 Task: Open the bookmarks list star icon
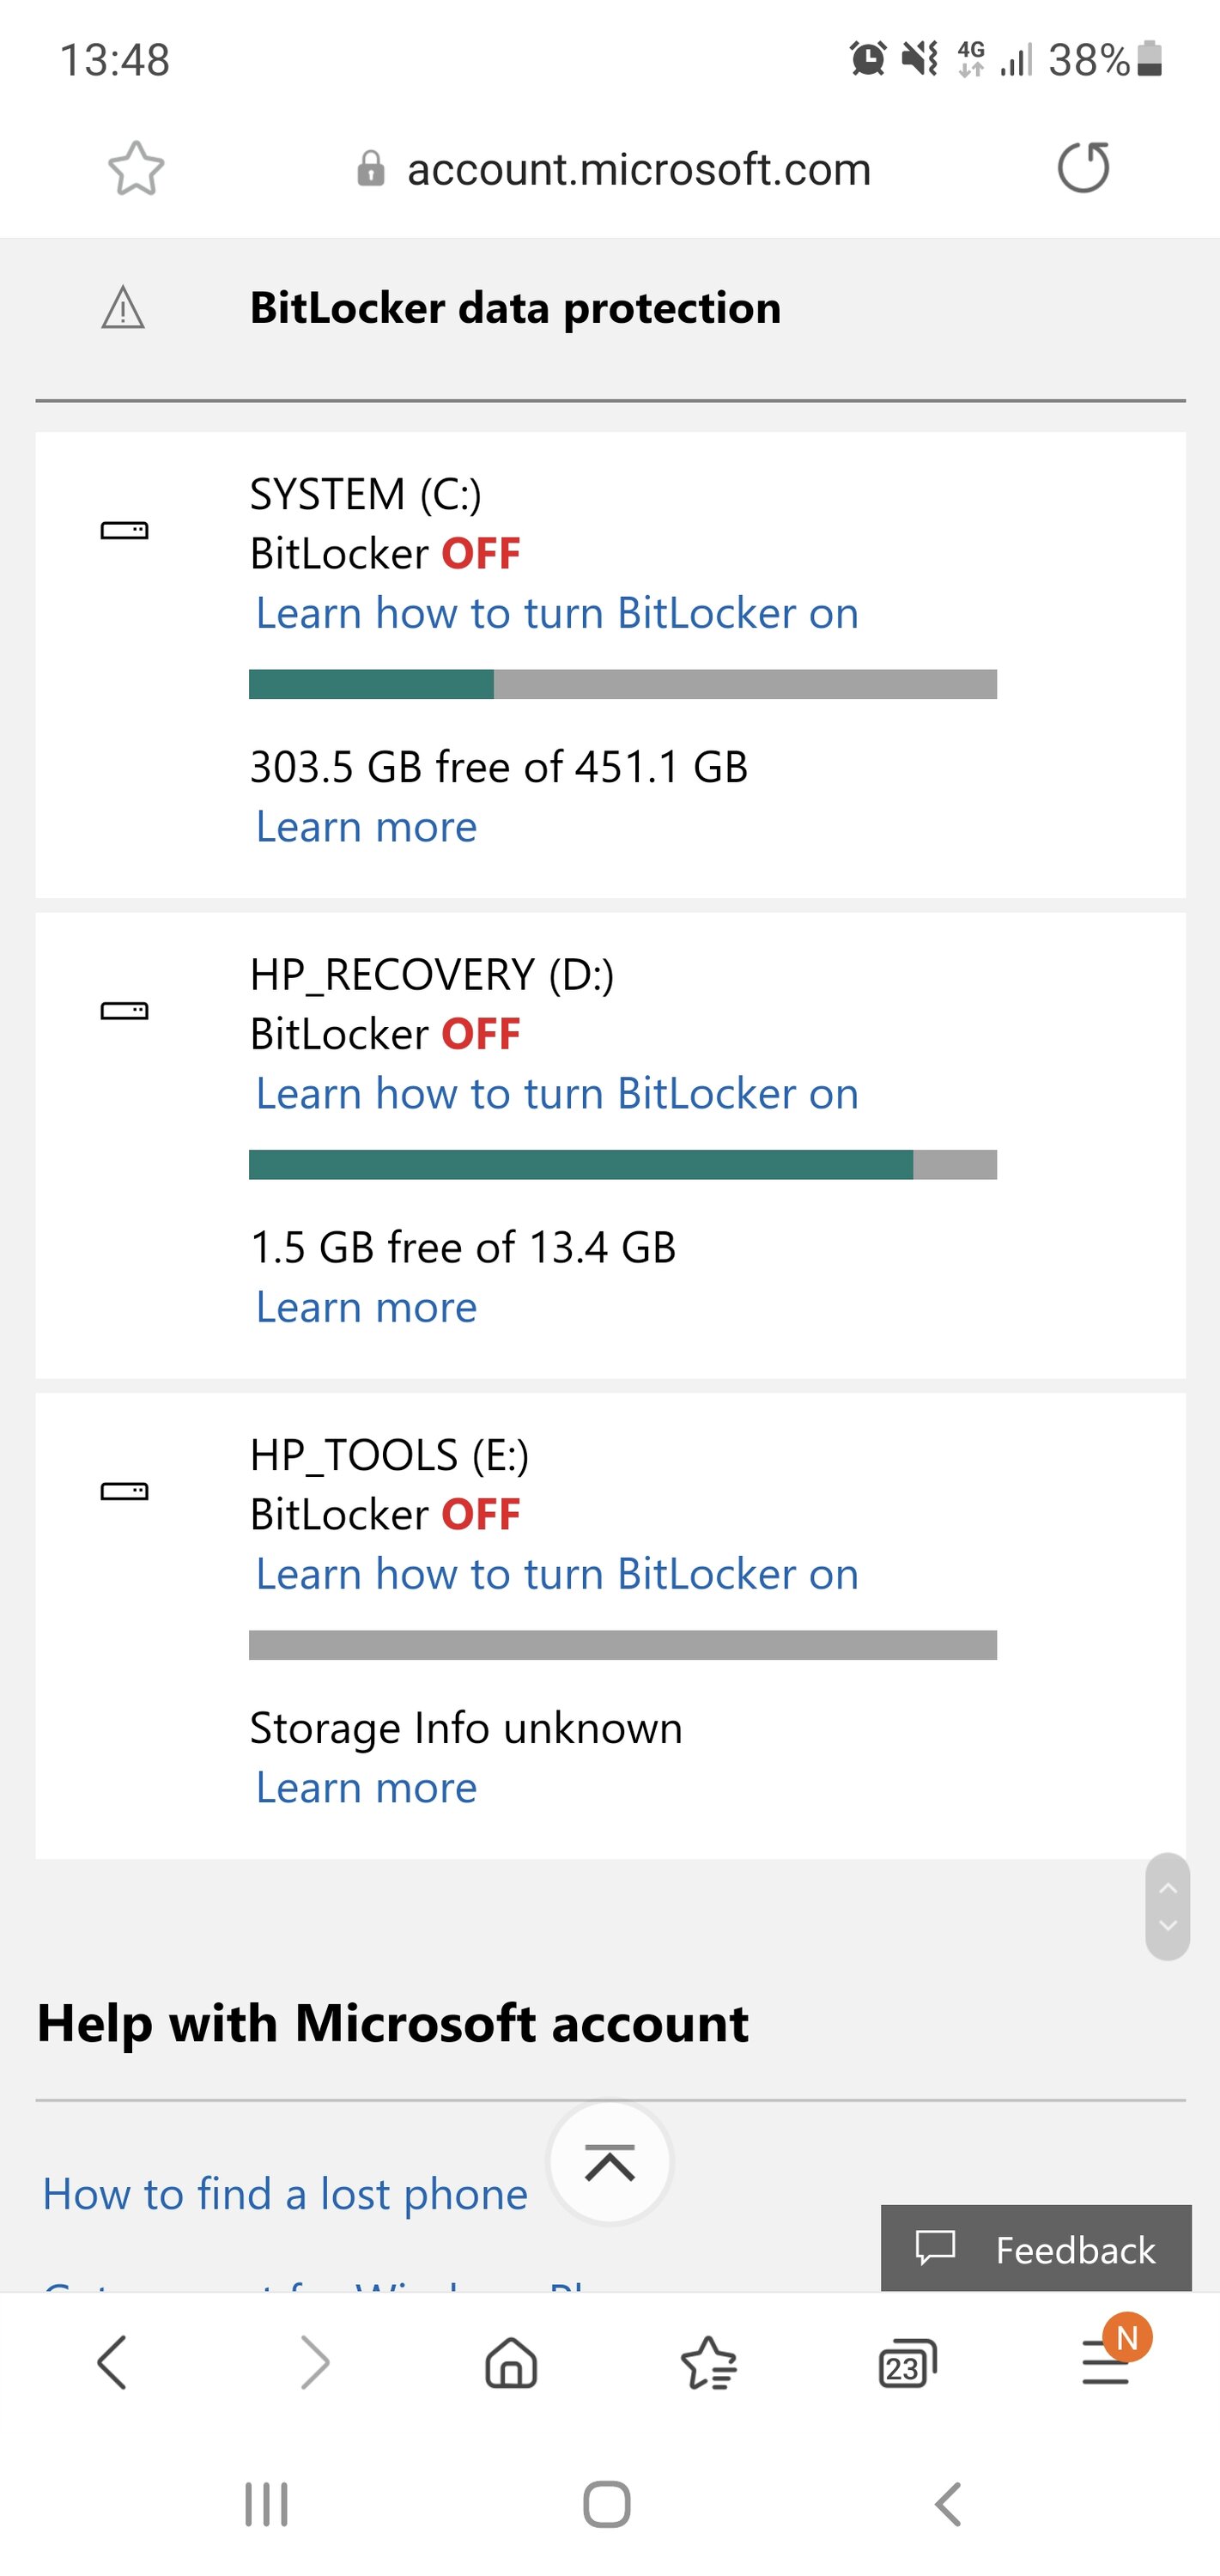click(x=708, y=2363)
